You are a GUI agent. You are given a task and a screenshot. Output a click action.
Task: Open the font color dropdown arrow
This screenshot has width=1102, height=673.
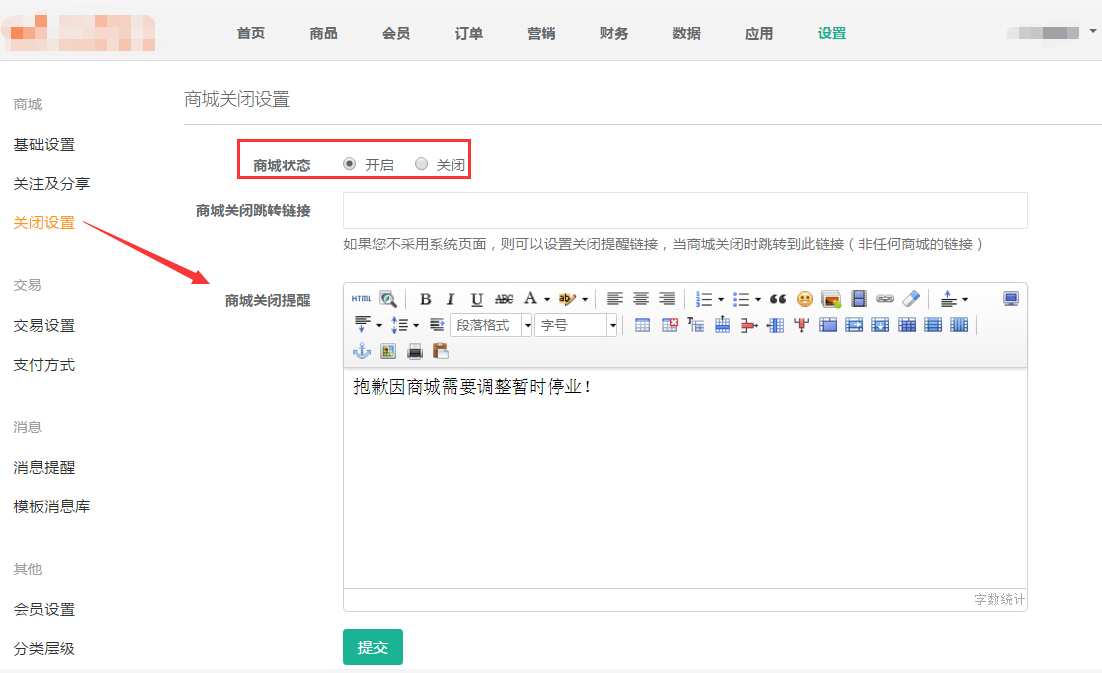(x=547, y=299)
